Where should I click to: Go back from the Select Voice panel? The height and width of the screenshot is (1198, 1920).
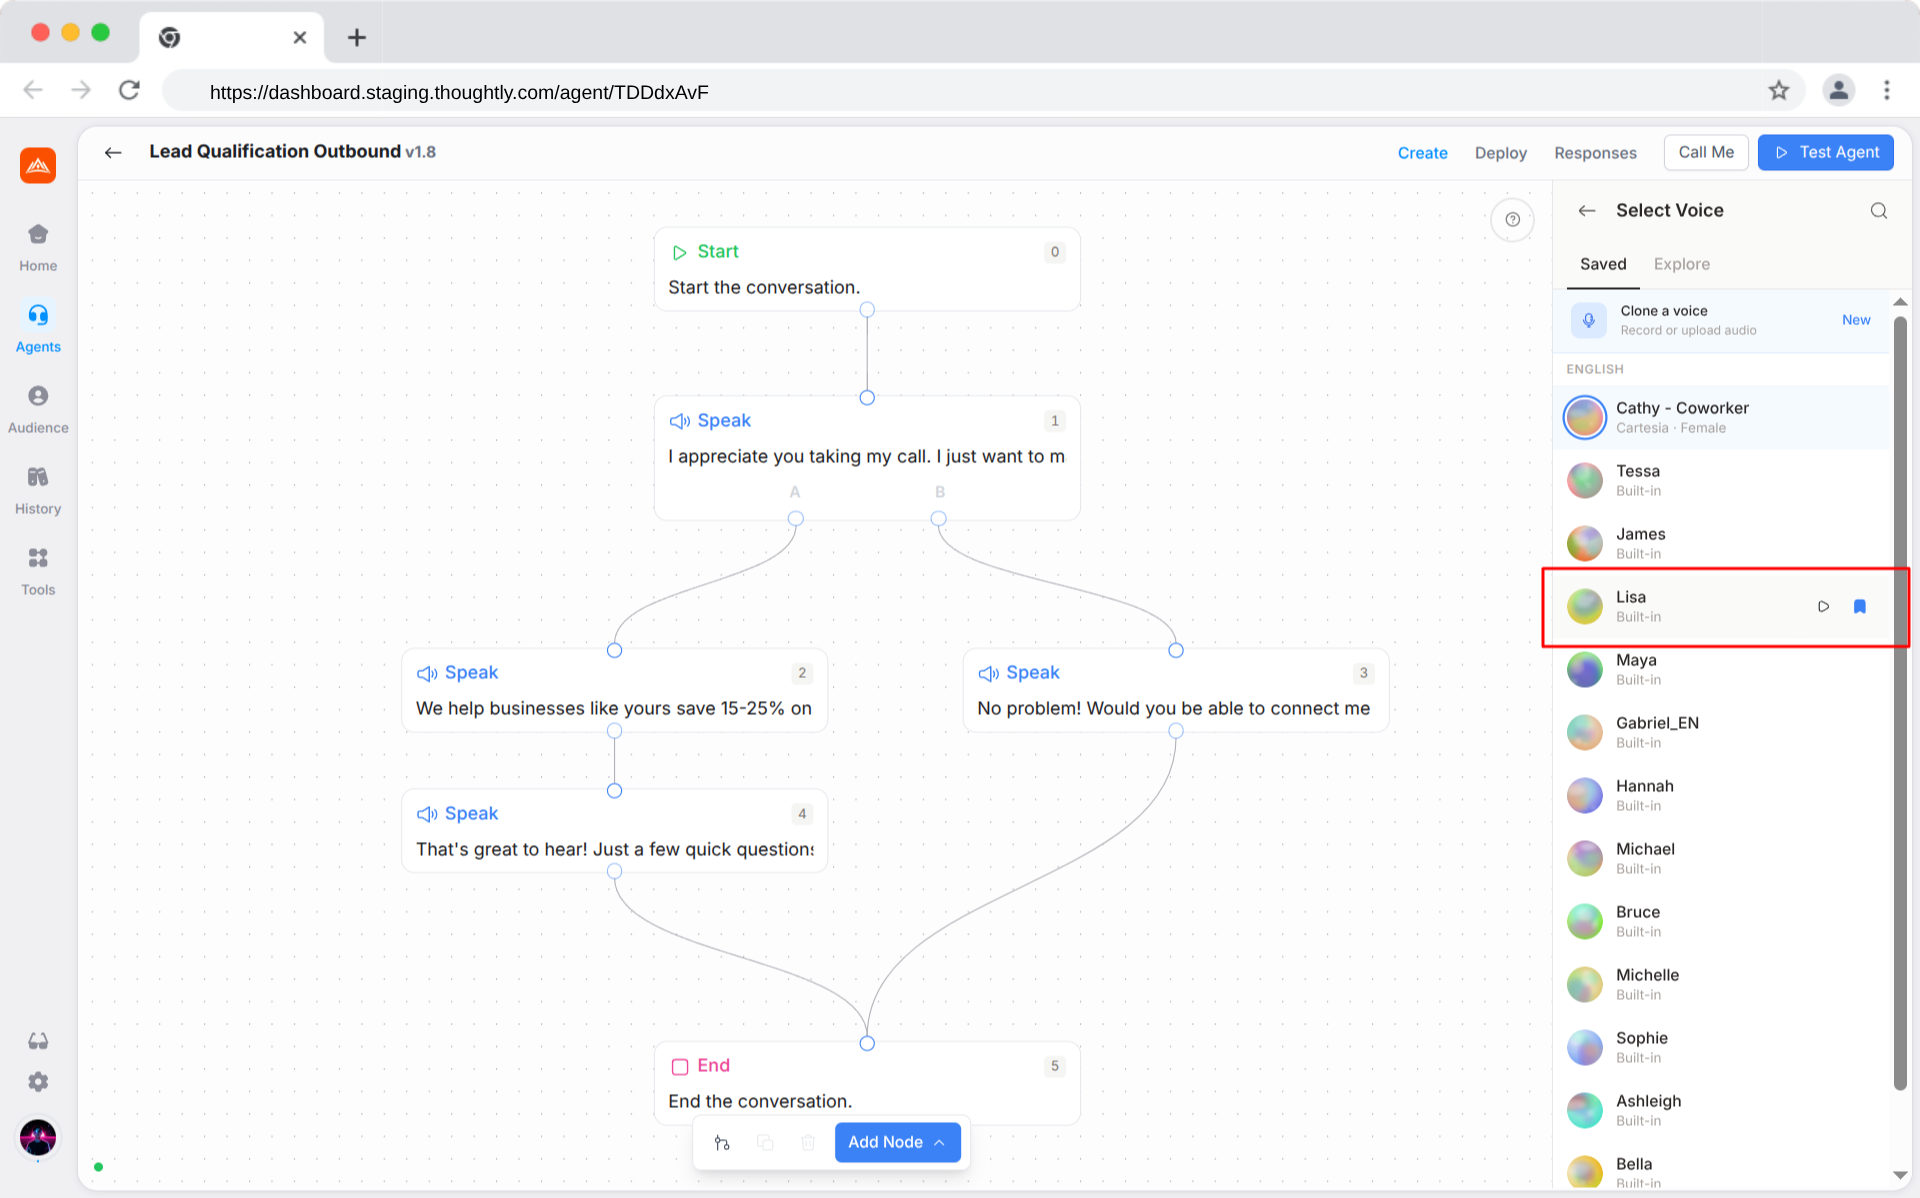(x=1586, y=210)
